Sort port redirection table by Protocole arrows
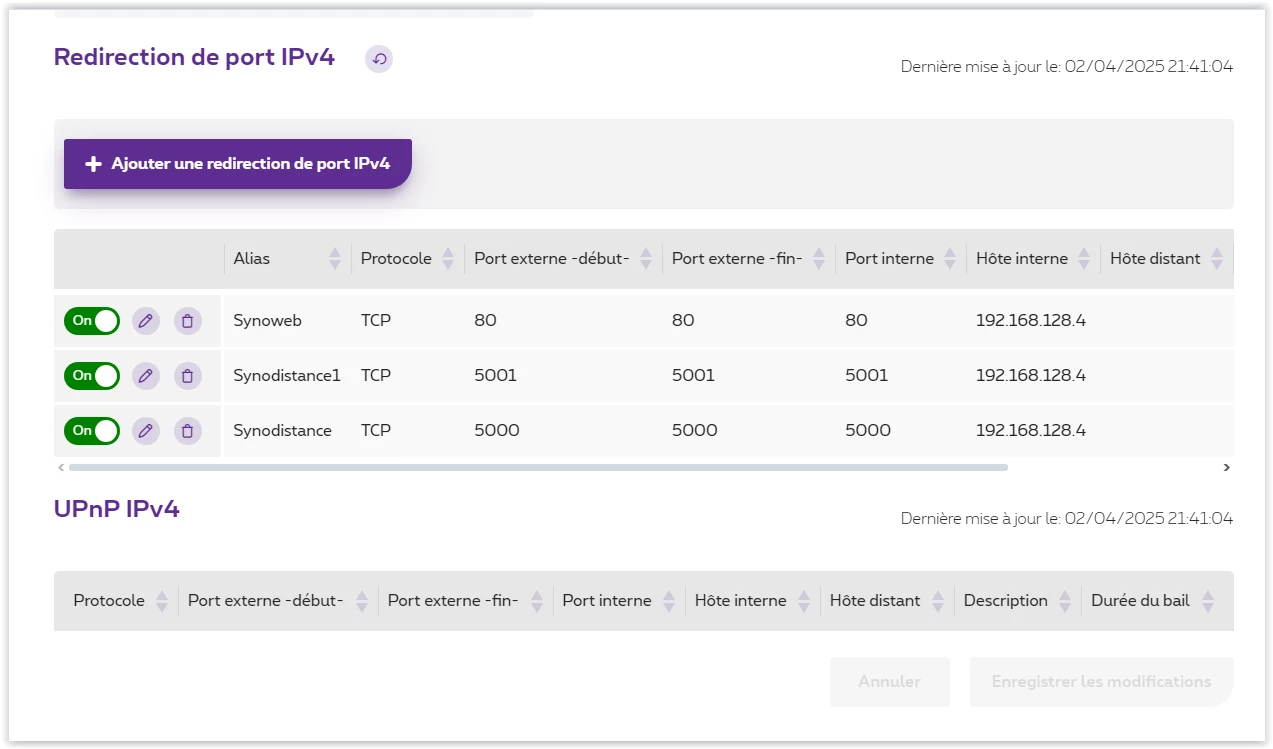 coord(448,259)
